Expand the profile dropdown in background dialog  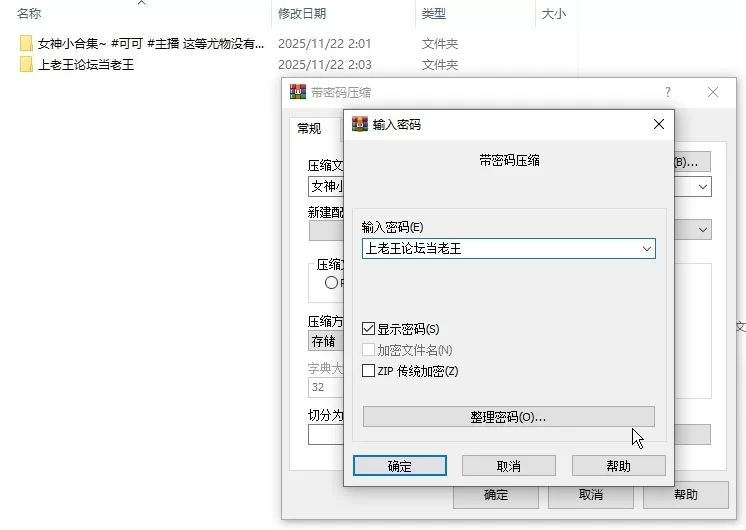pyautogui.click(x=703, y=230)
